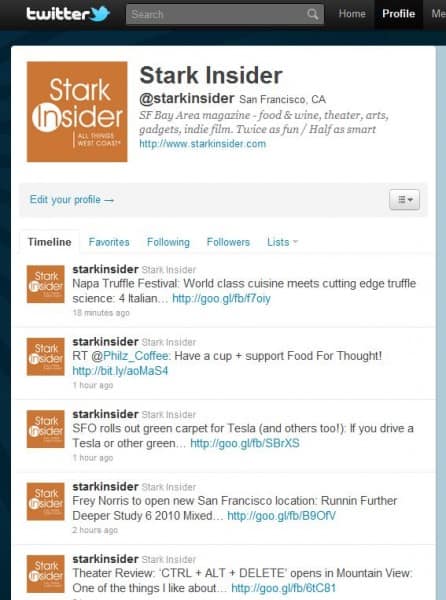Click Edit your profile link

pyautogui.click(x=72, y=199)
